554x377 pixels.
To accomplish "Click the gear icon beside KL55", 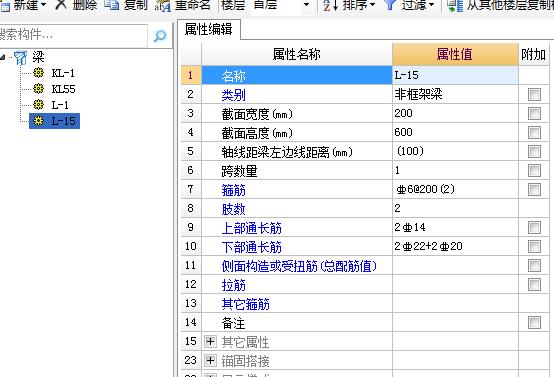I will pyautogui.click(x=38, y=89).
